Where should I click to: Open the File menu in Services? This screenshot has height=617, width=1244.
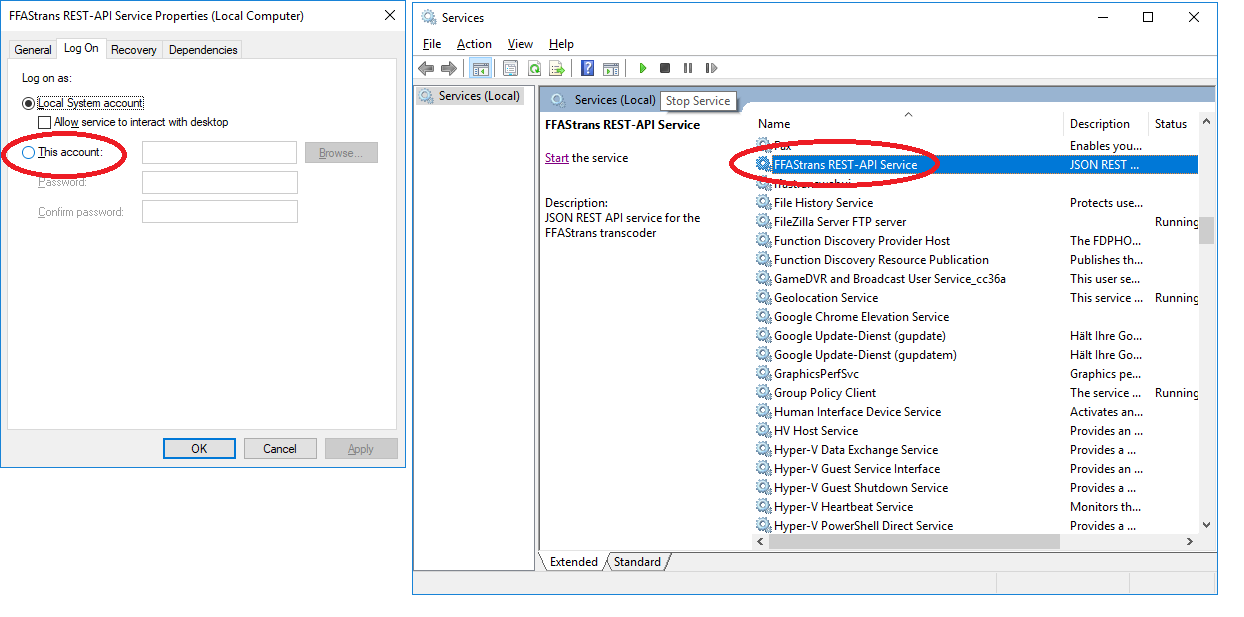432,44
